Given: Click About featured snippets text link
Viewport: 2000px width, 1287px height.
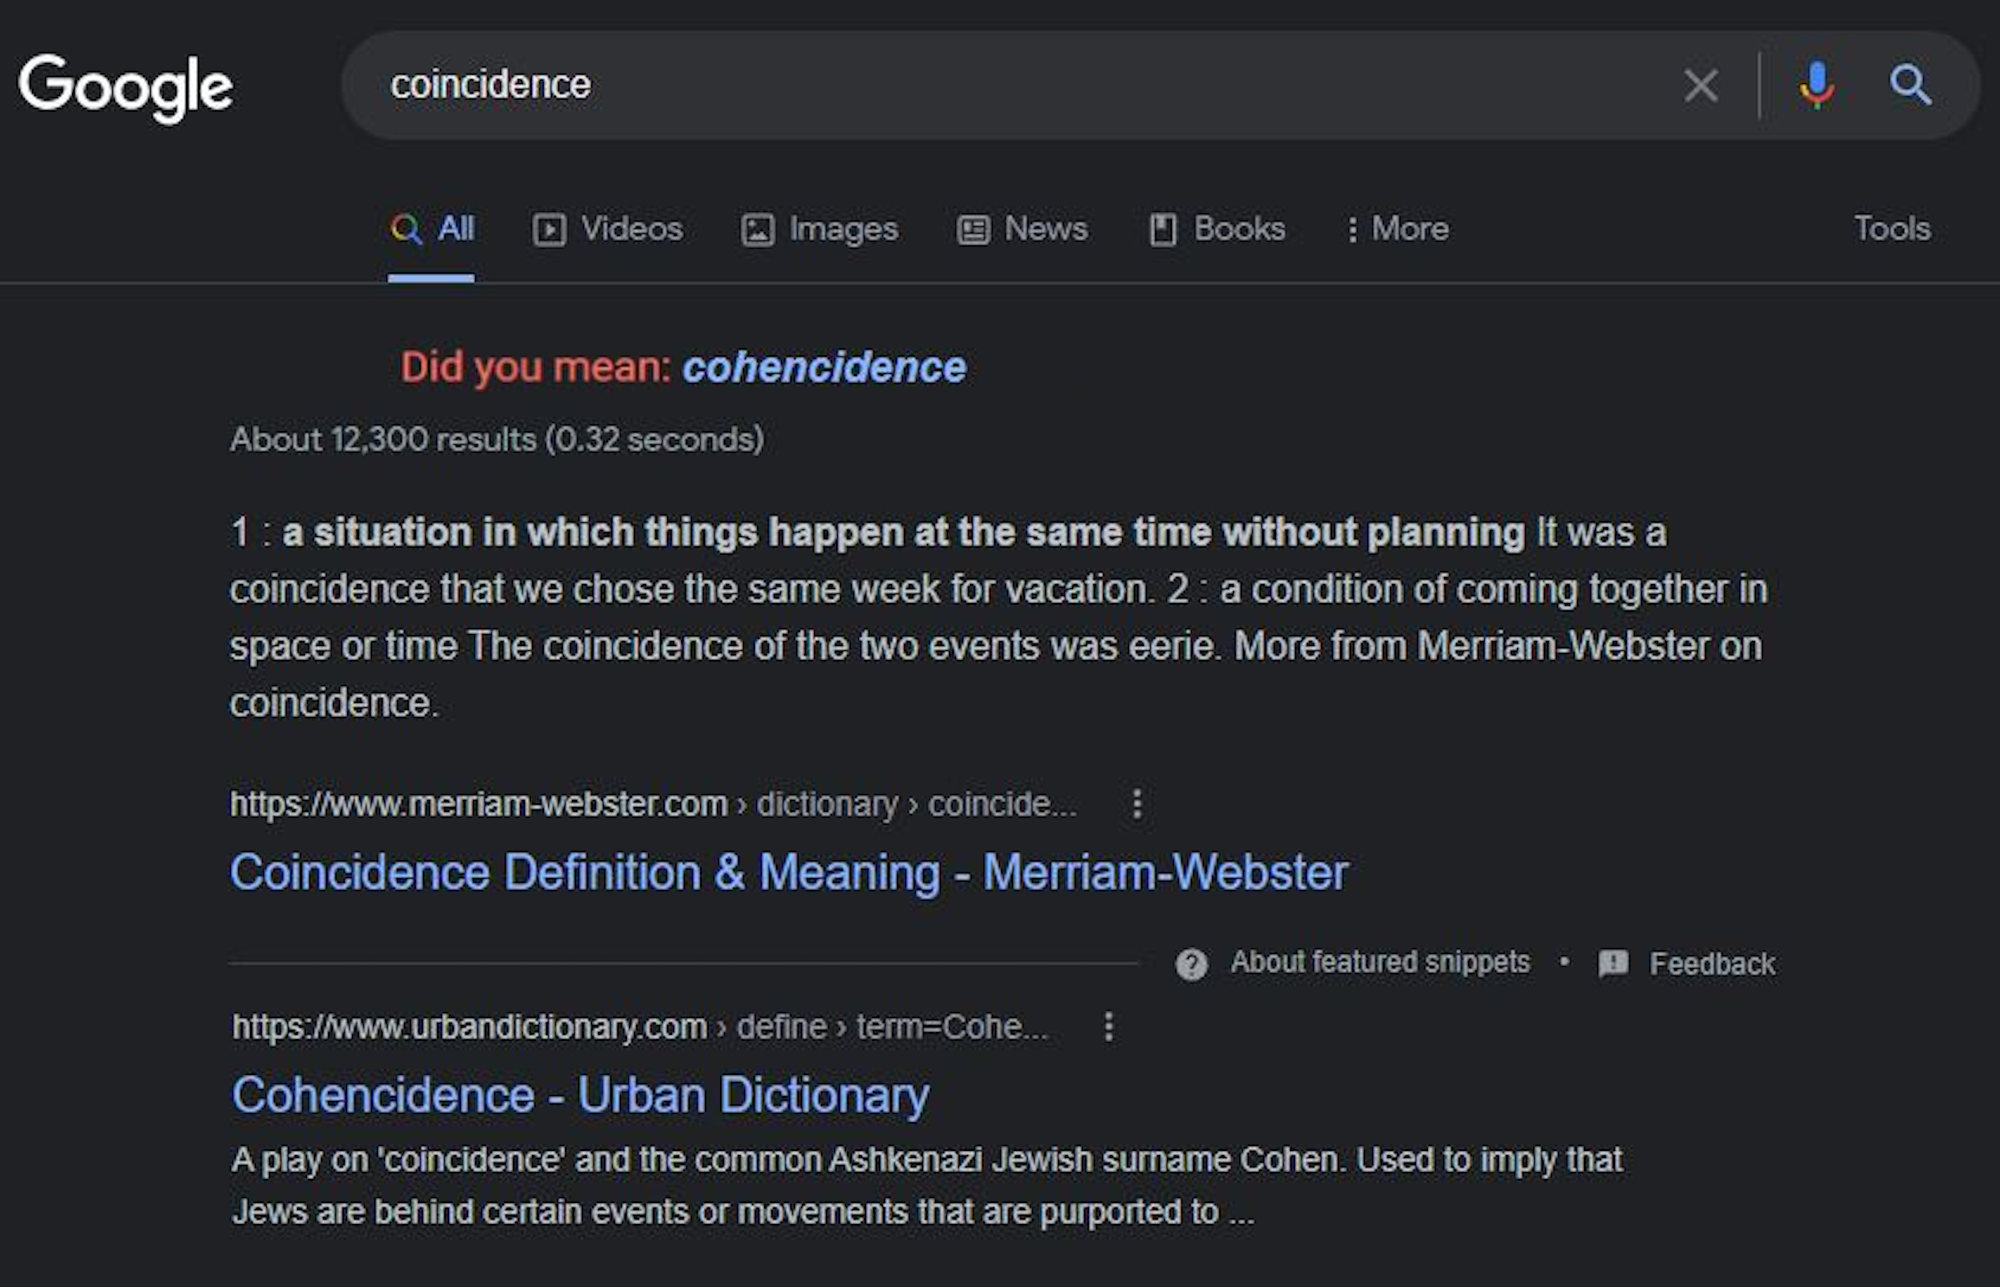Looking at the screenshot, I should tap(1379, 962).
